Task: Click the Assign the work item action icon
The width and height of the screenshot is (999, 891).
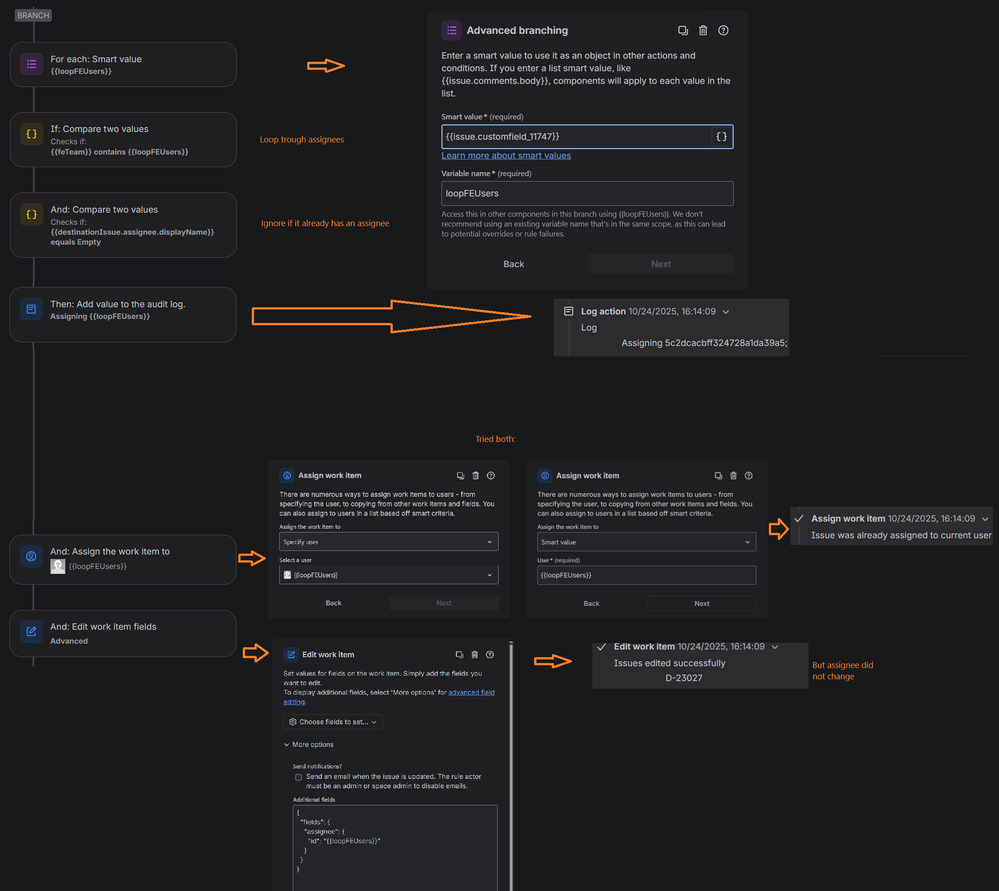Action: coord(31,556)
